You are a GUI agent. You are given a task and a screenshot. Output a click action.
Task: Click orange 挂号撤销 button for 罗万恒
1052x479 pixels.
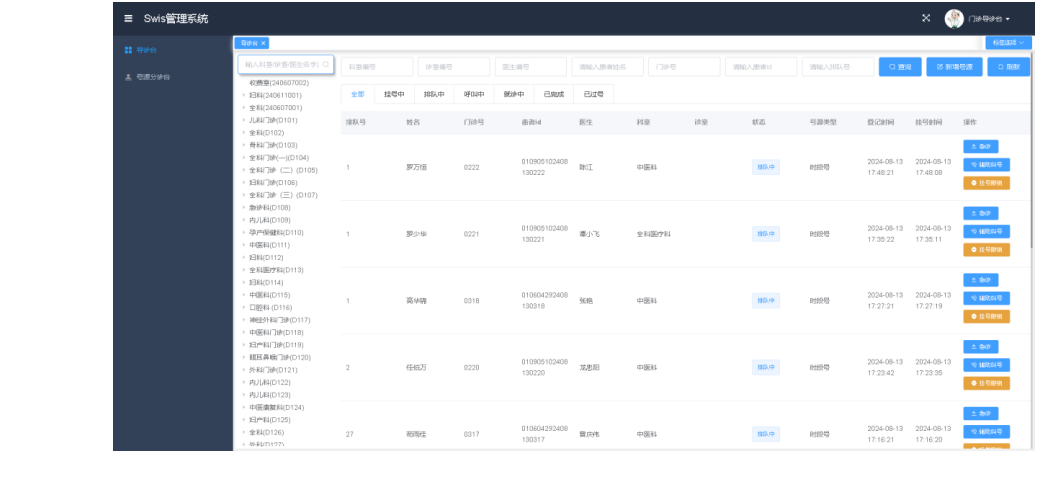(986, 183)
